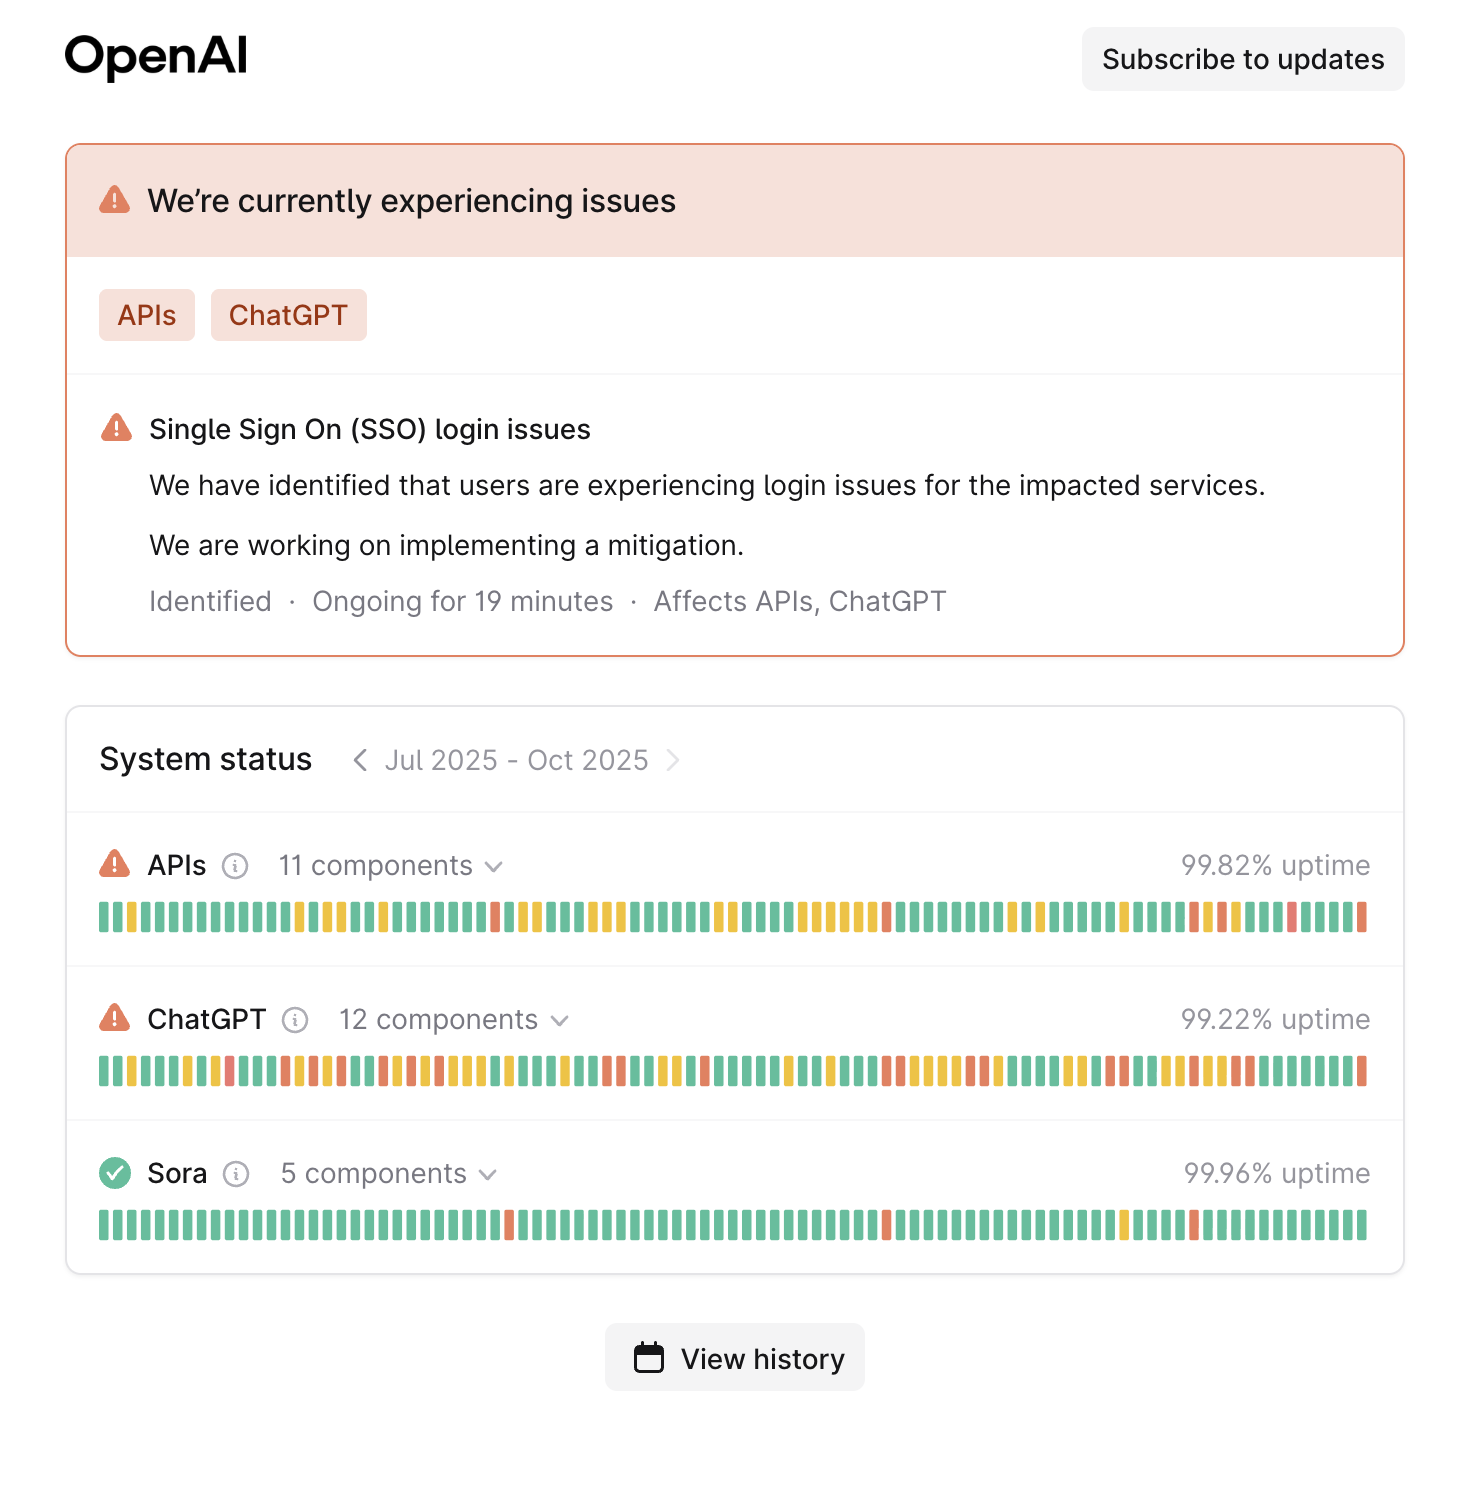Open the SSO login issues incident details
Image resolution: width=1459 pixels, height=1496 pixels.
(x=370, y=429)
